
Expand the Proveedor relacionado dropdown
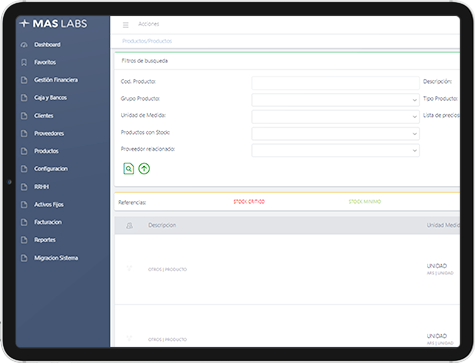[x=335, y=150]
